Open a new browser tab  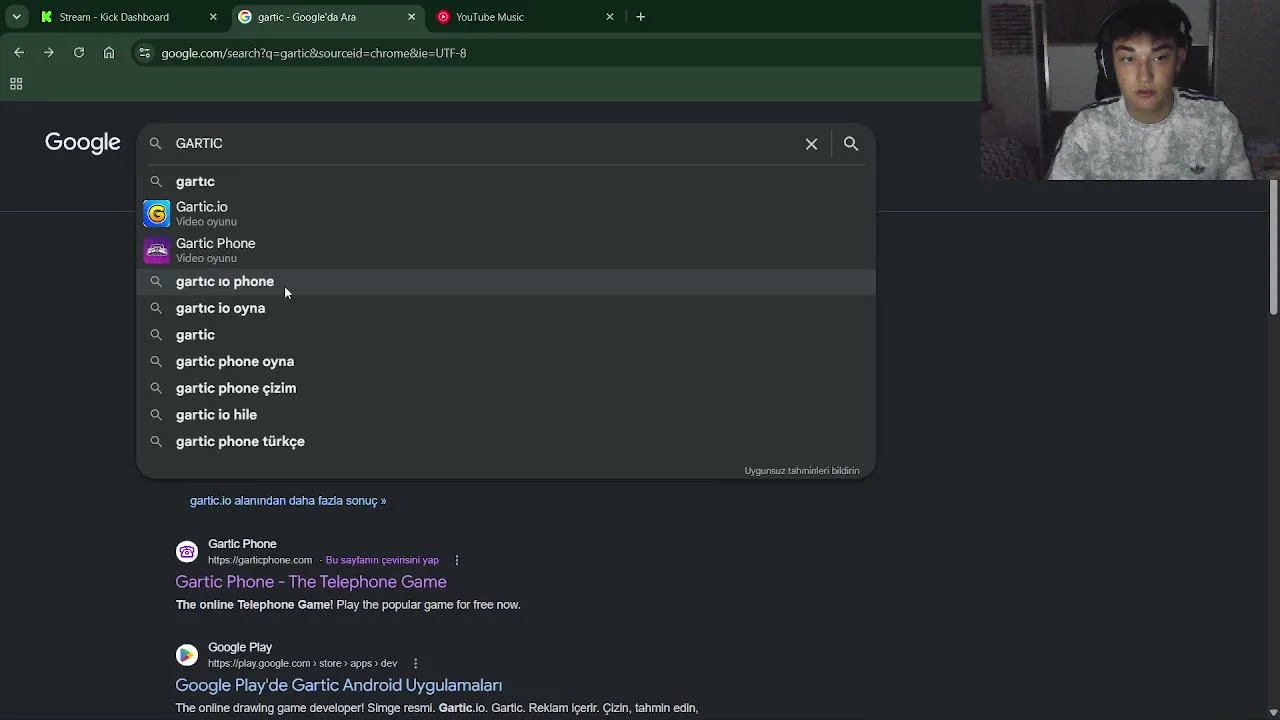(x=641, y=17)
